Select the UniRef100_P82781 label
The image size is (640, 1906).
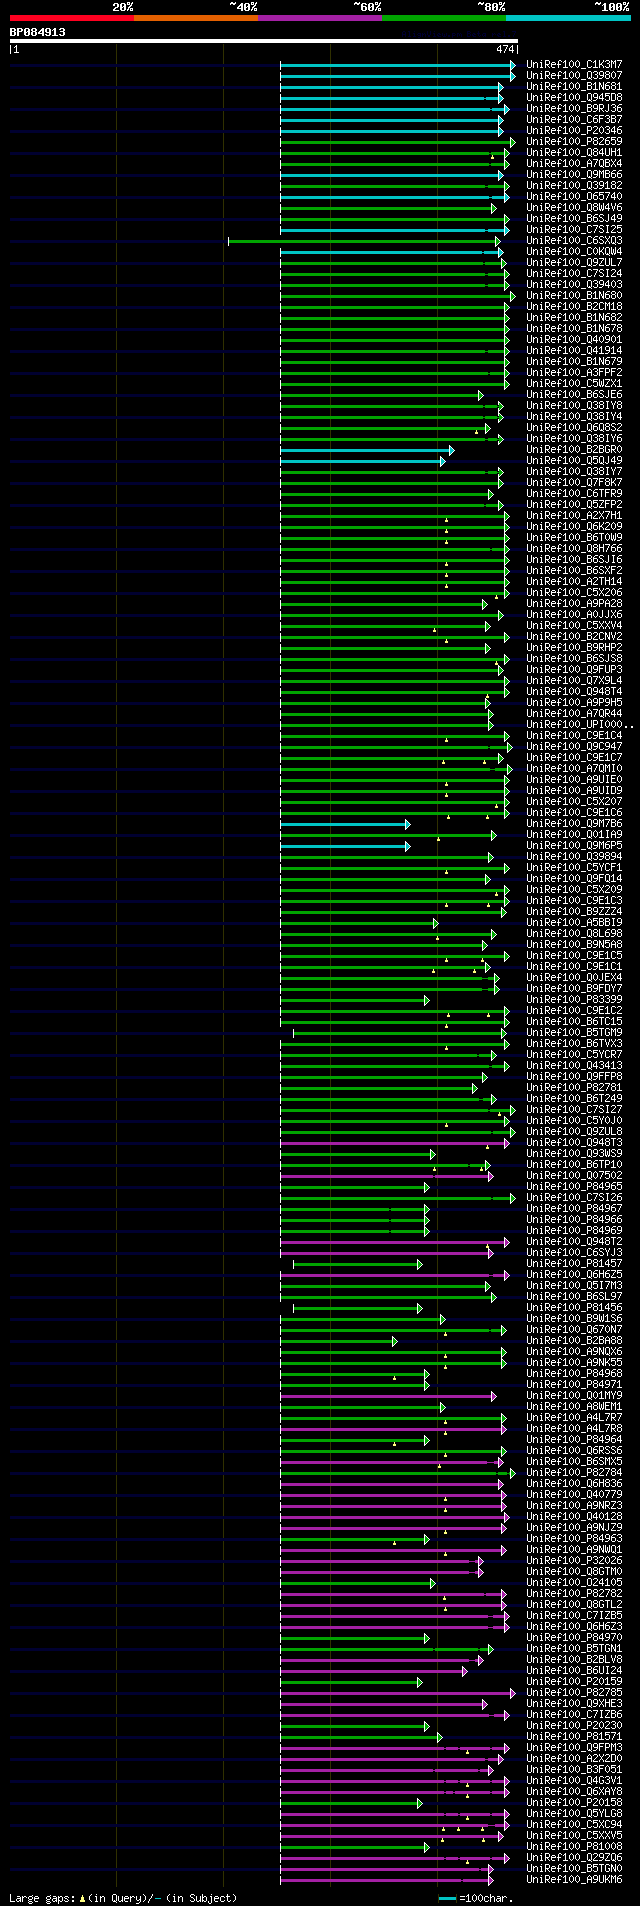pyautogui.click(x=574, y=1087)
